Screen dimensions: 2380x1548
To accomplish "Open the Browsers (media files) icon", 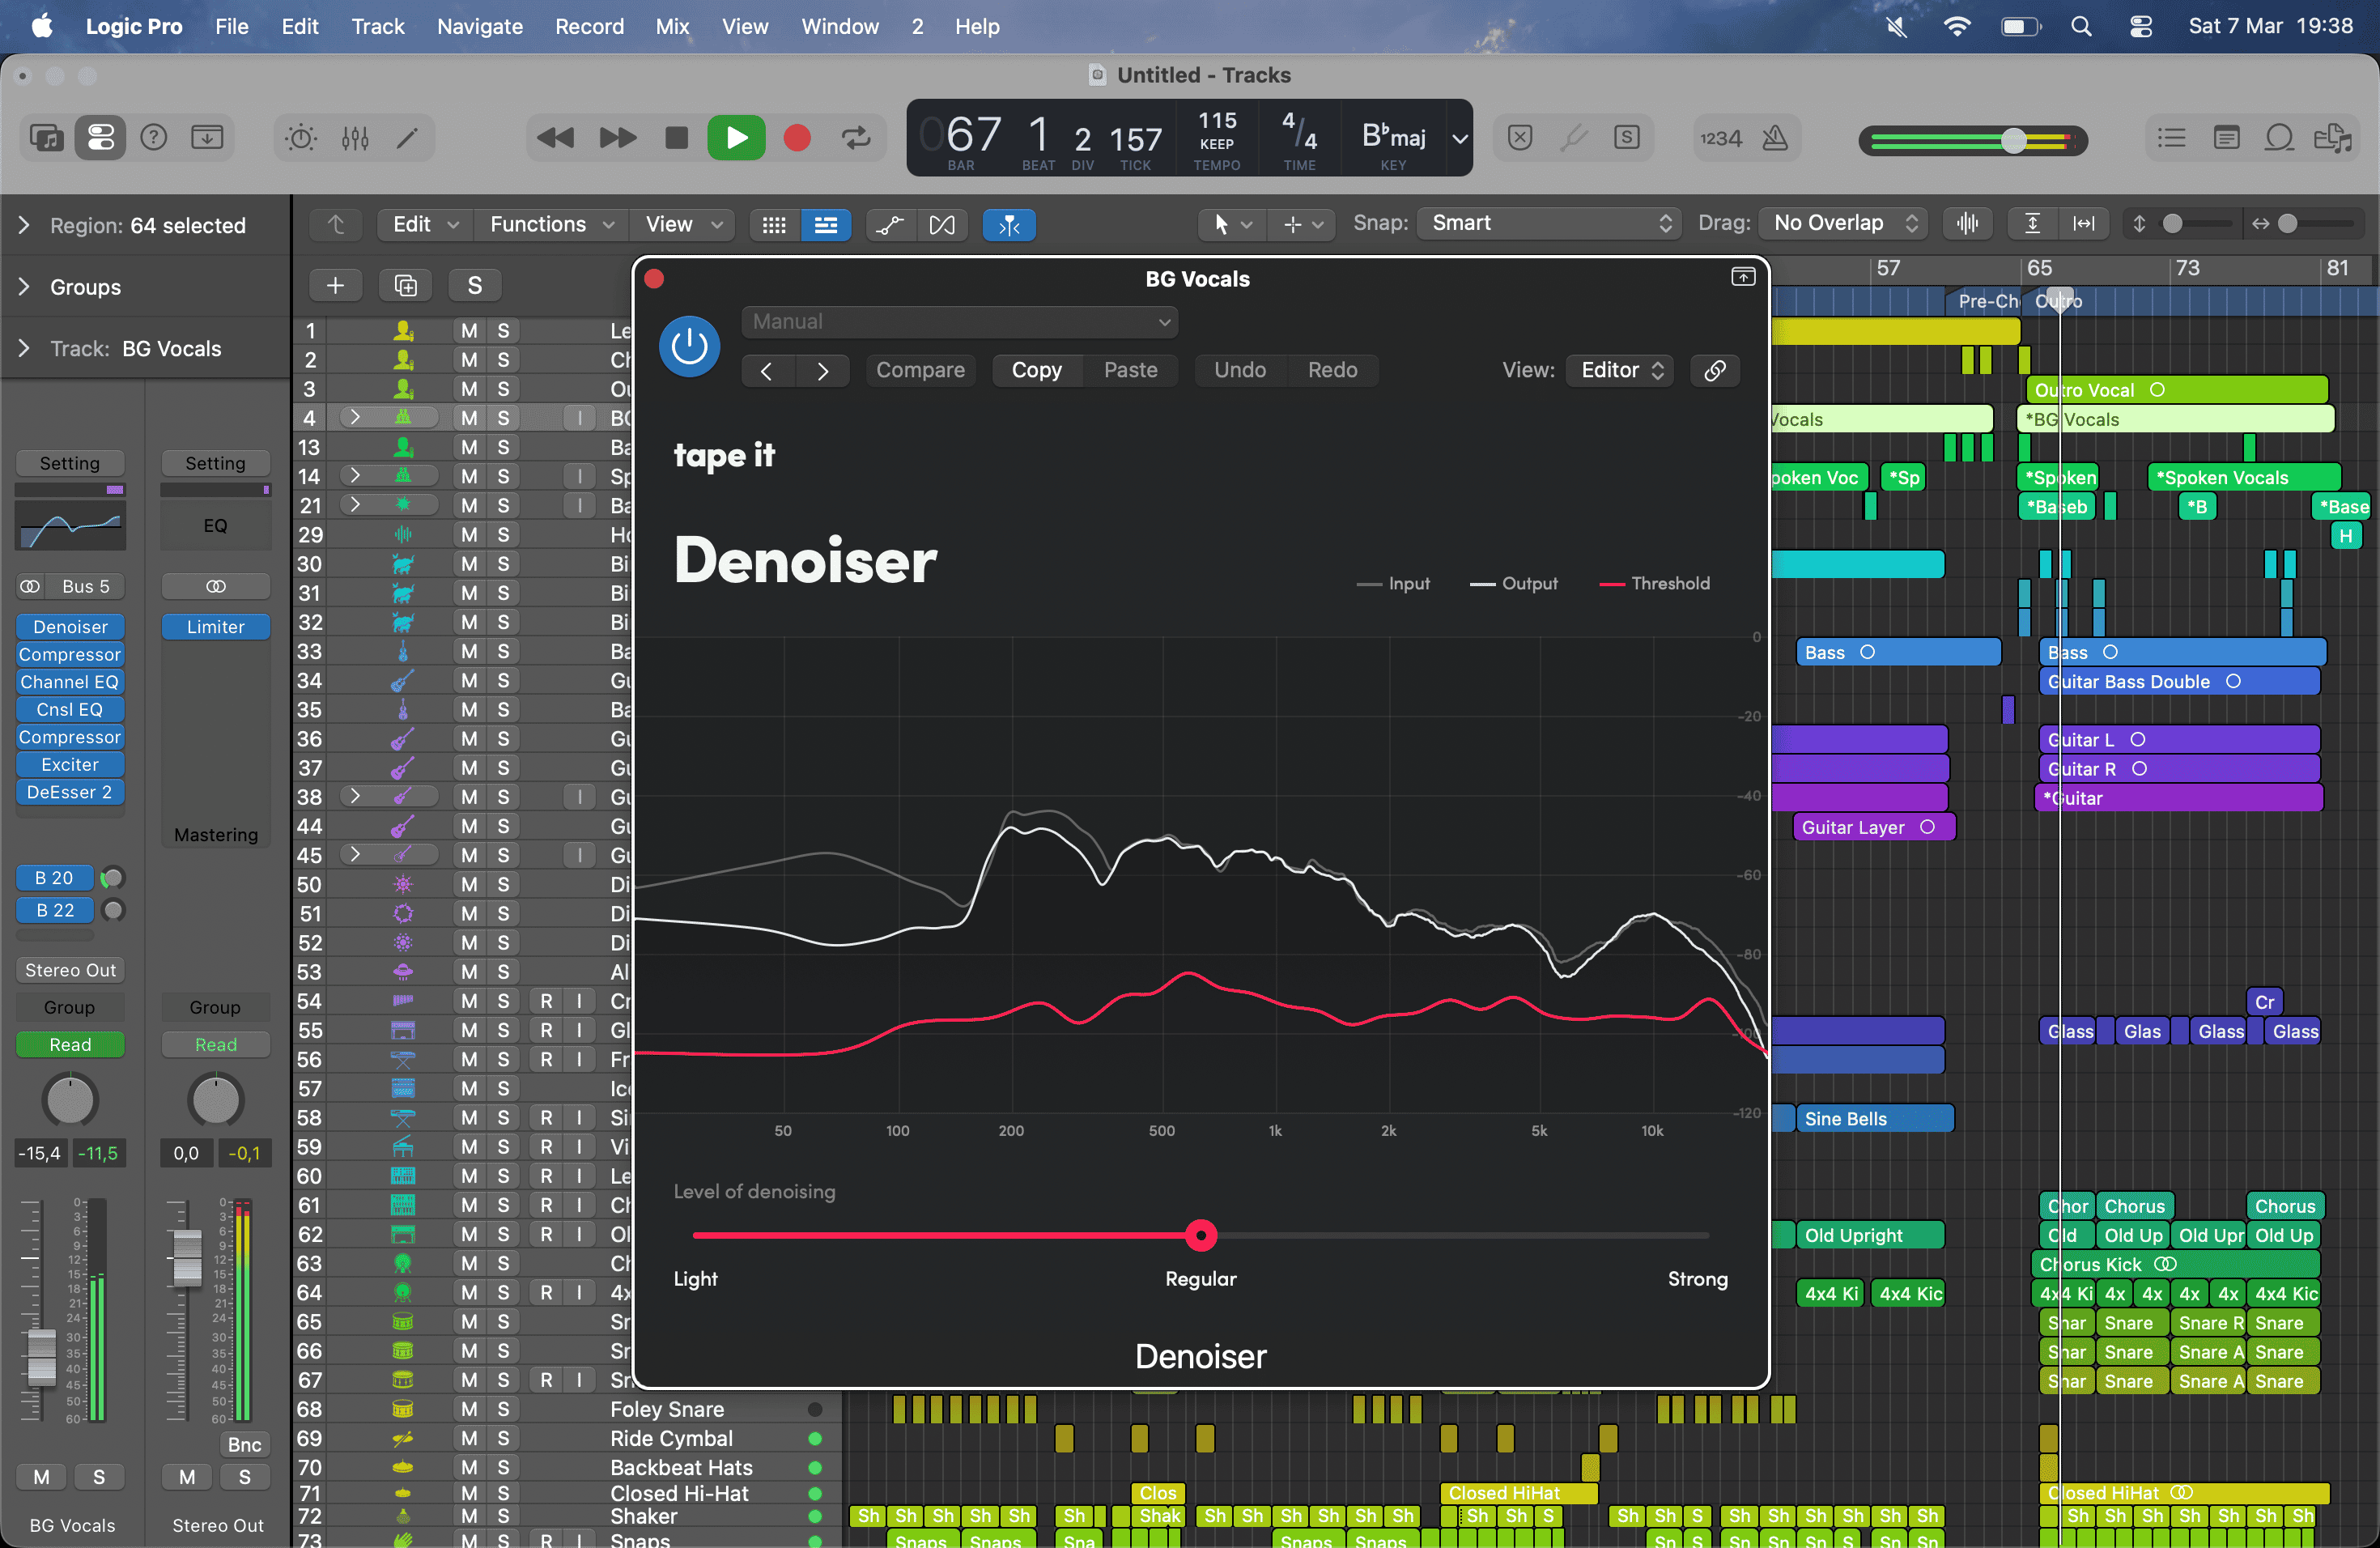I will (2335, 138).
